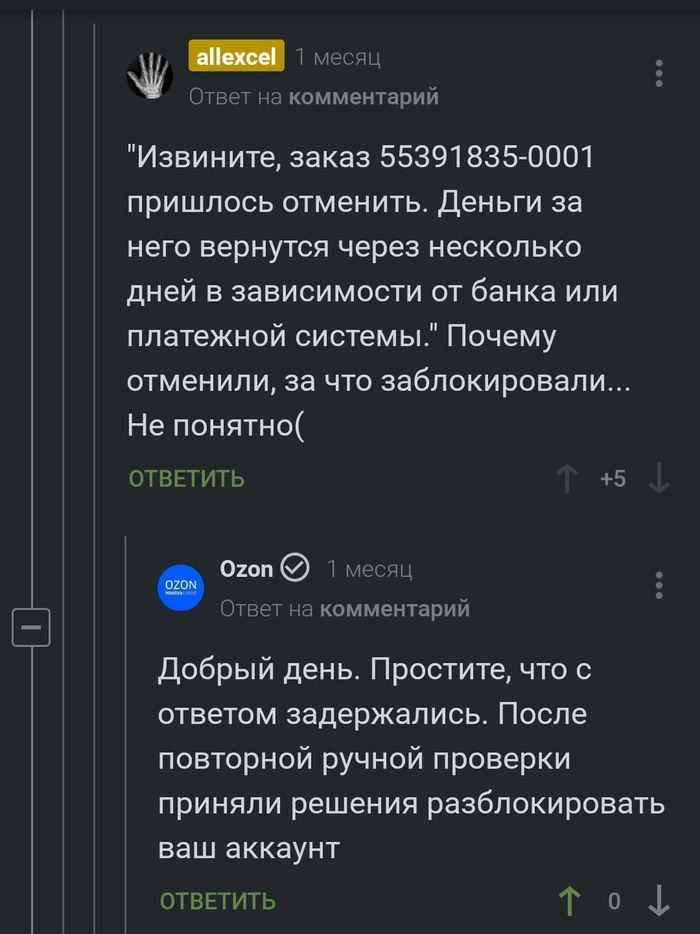Reply to Ozon's comment via ОТВЕТИТЬ

click(x=218, y=901)
